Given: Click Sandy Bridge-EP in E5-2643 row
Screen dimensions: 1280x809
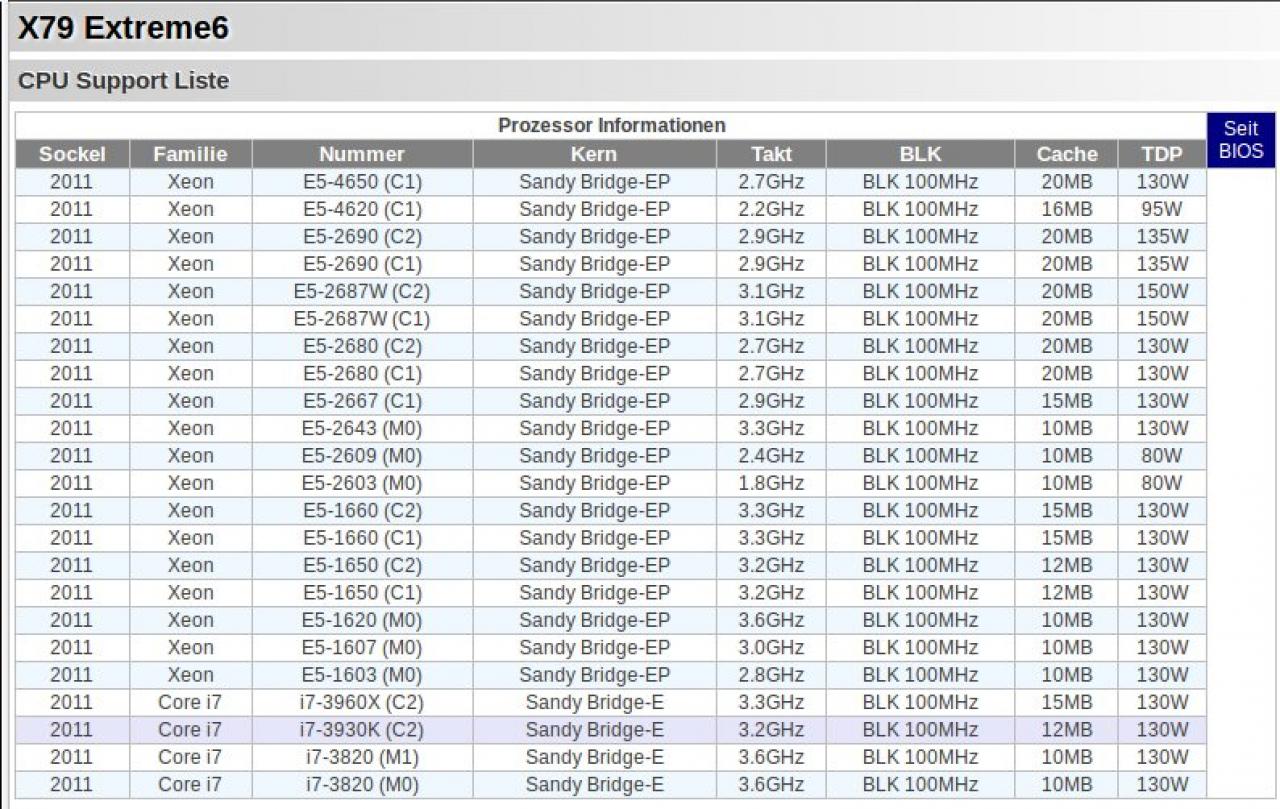Looking at the screenshot, I should 594,428.
